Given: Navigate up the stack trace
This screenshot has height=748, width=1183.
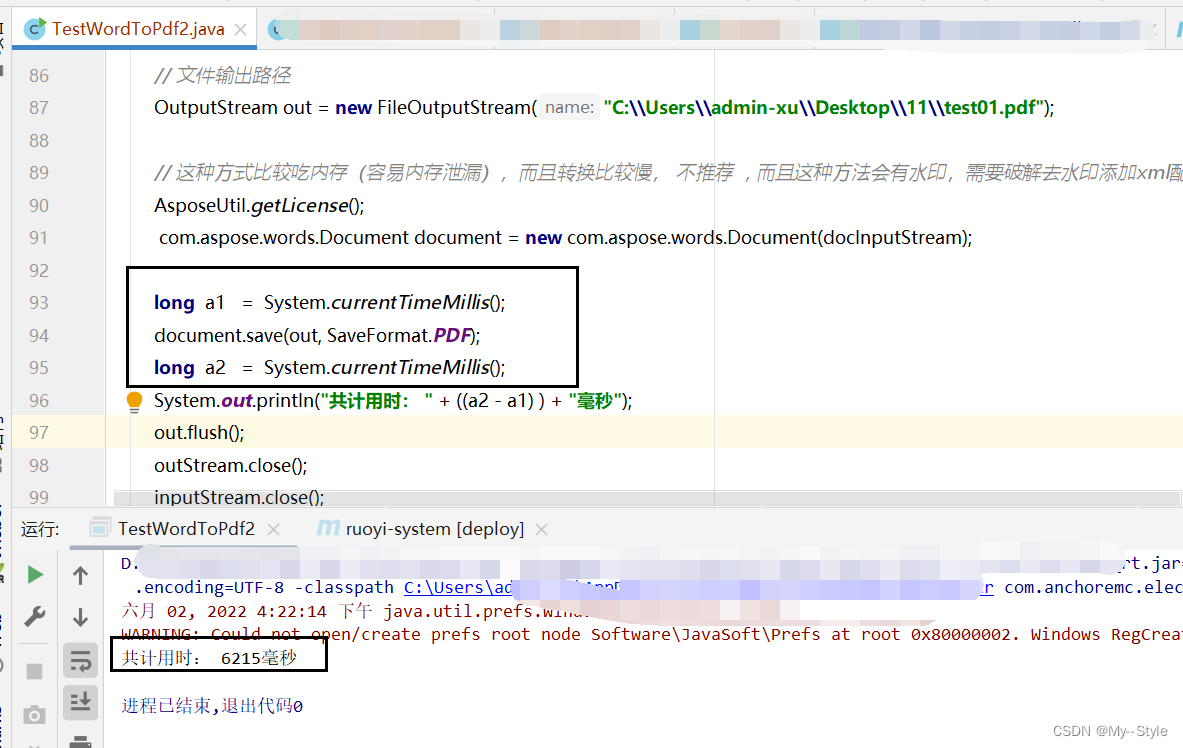Looking at the screenshot, I should pos(80,575).
